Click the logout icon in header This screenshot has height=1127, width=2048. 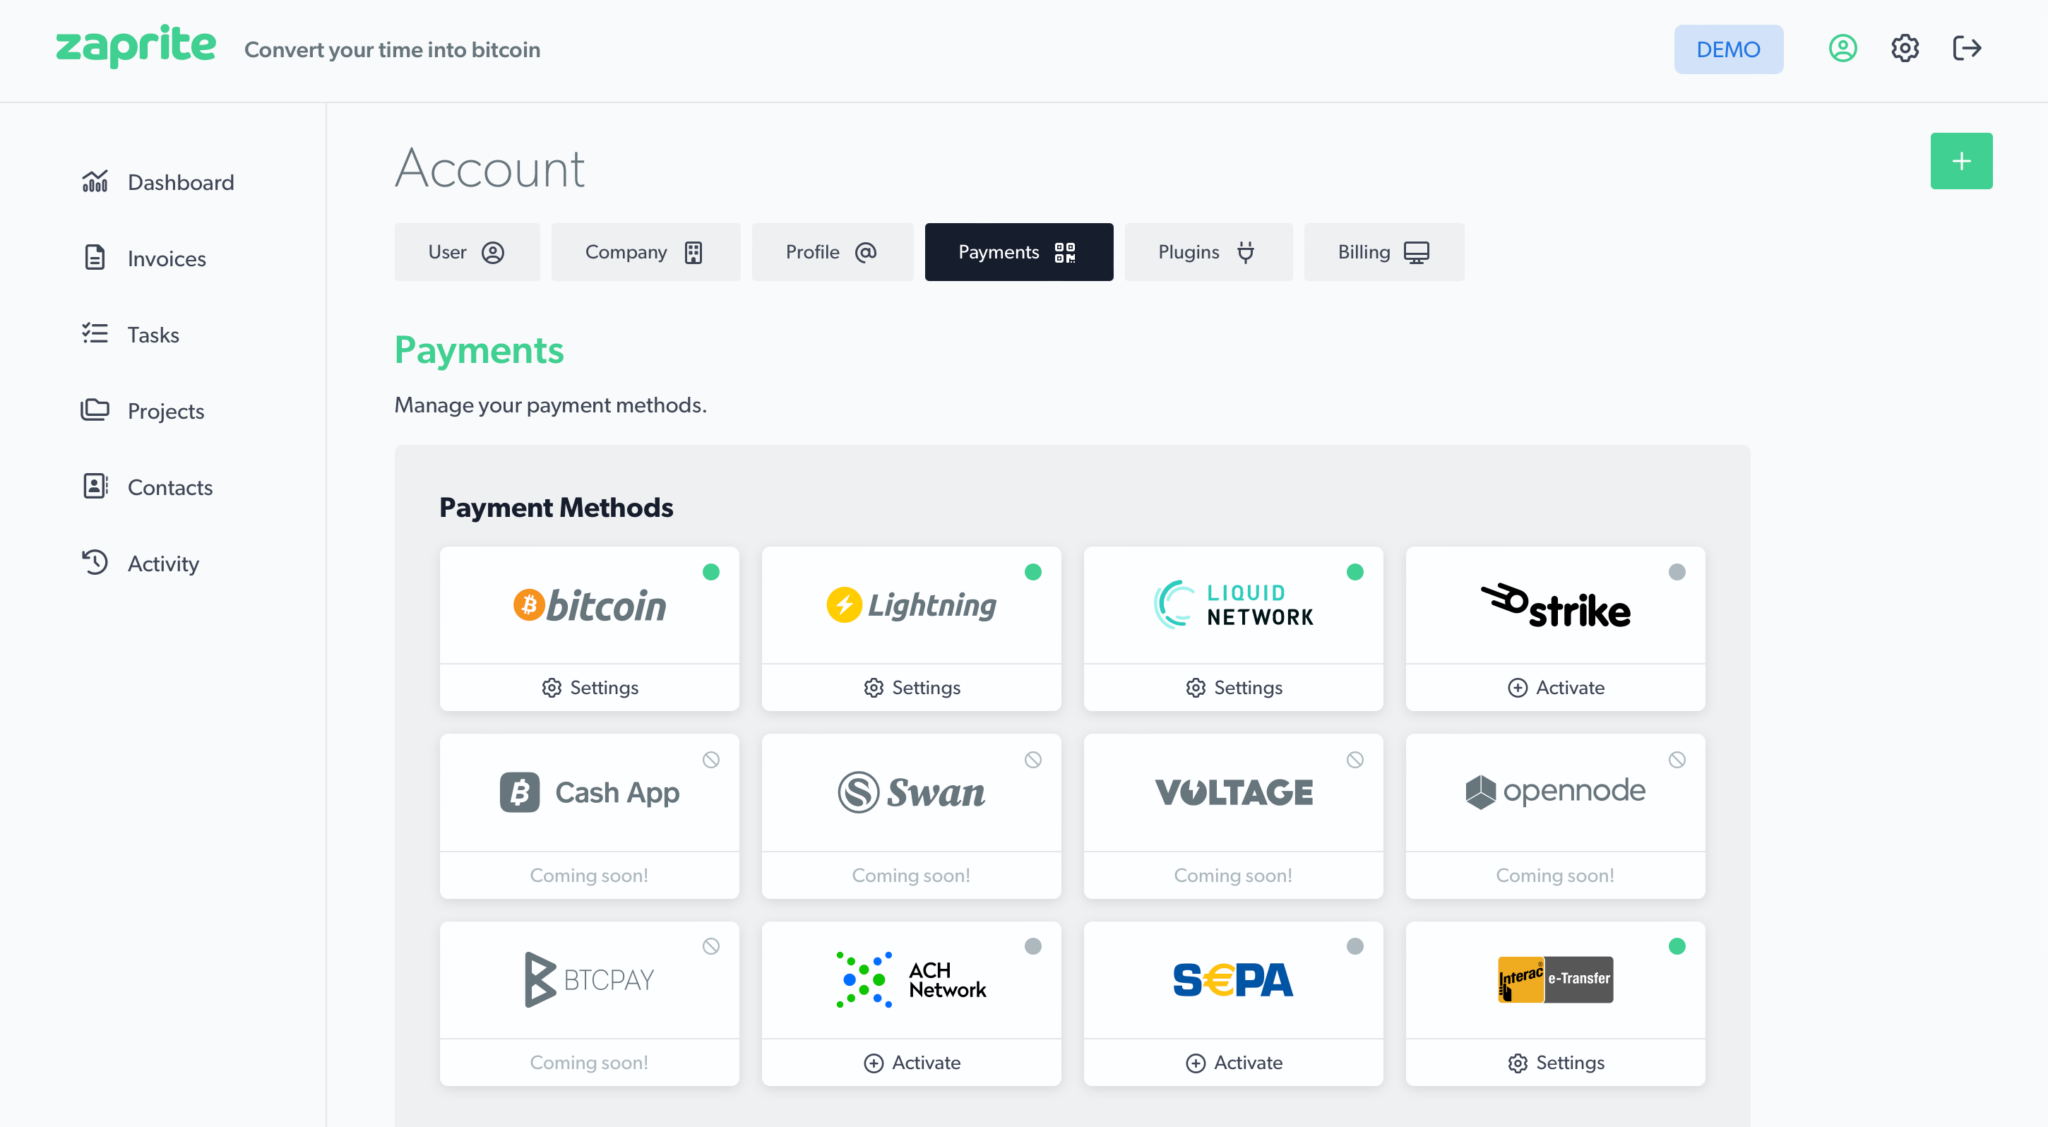(x=1966, y=48)
